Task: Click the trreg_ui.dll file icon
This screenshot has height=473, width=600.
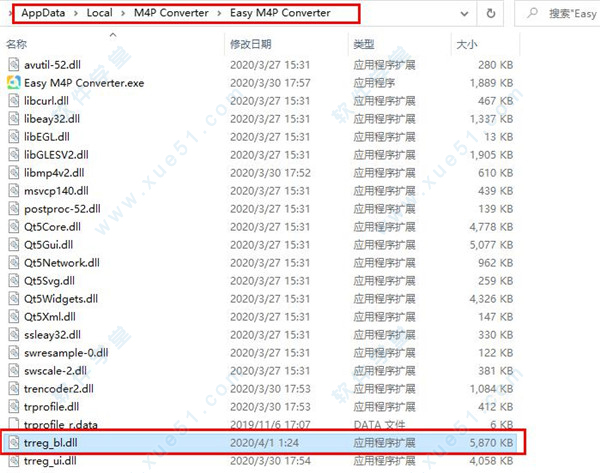Action: (14, 460)
